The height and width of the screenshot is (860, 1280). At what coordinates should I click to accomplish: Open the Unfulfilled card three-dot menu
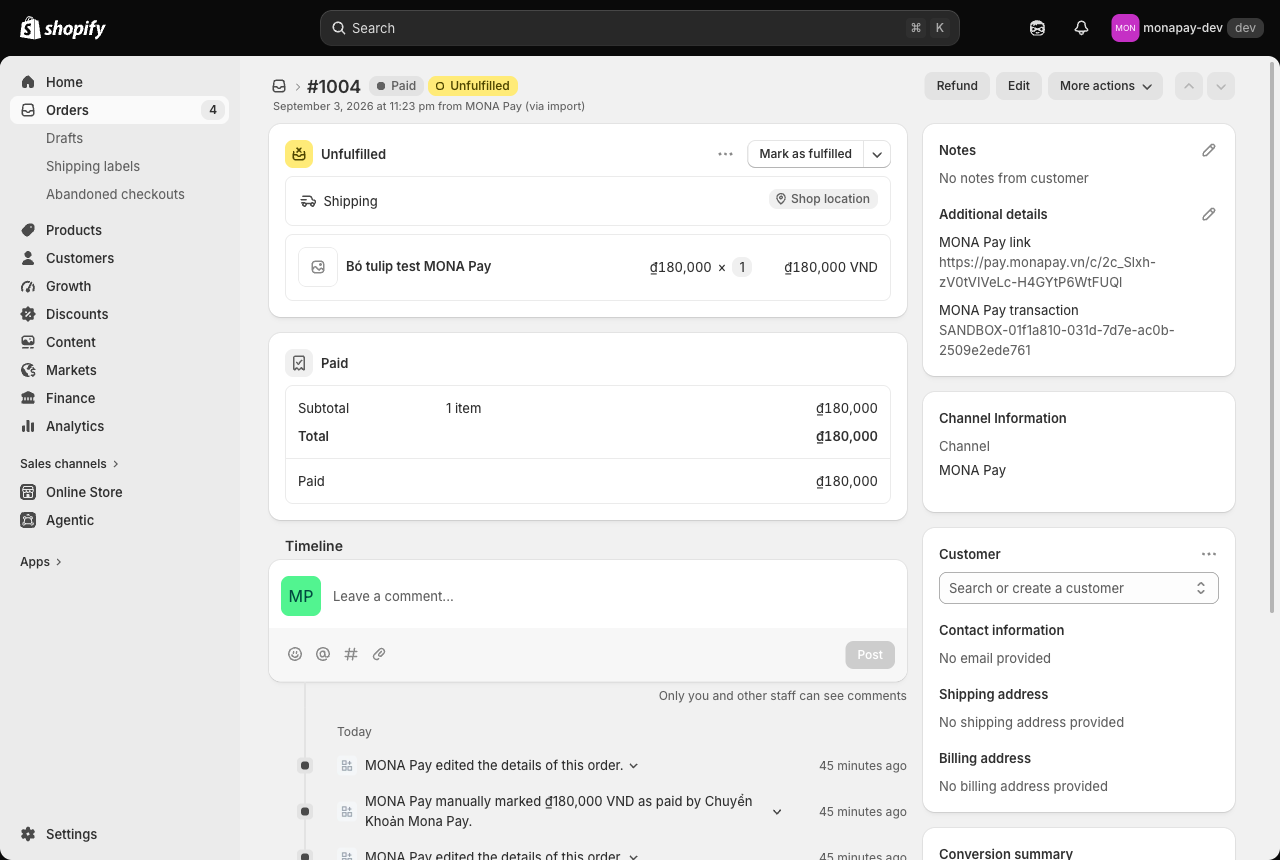pyautogui.click(x=725, y=154)
